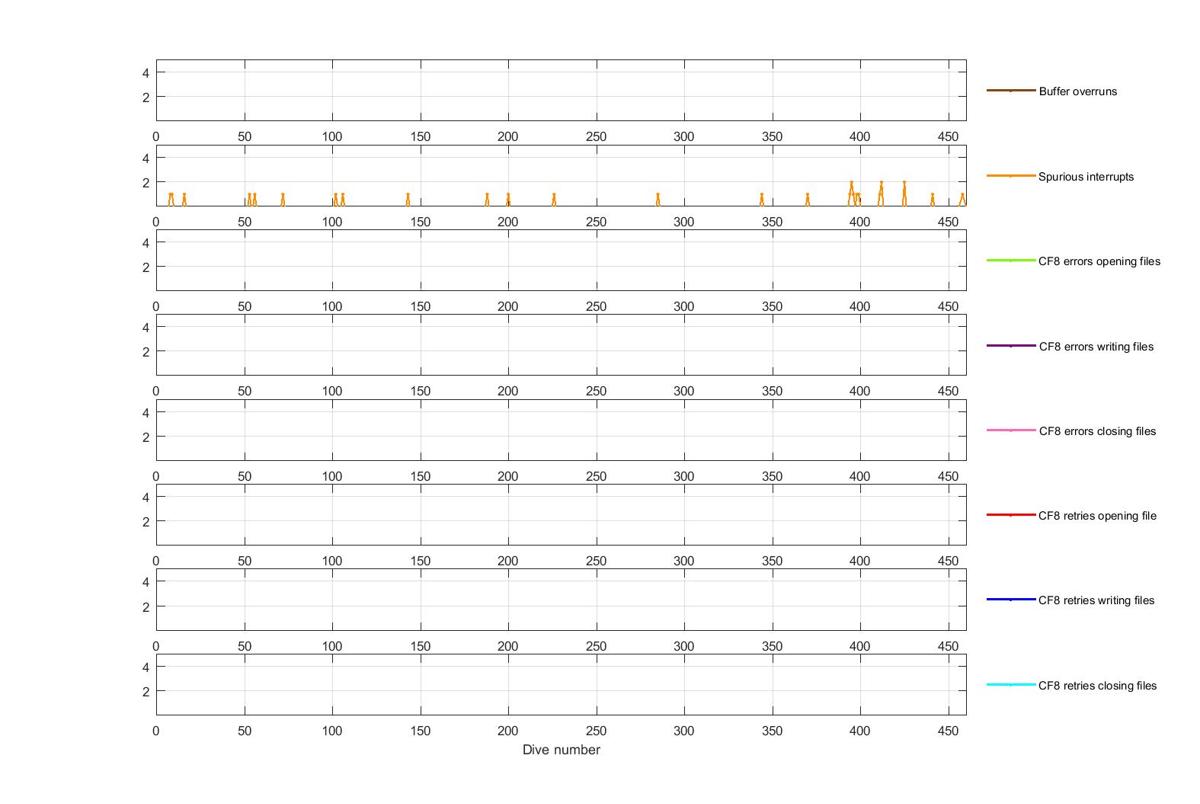This screenshot has width=1200, height=804.
Task: Click the spurious interrupt spike near dive 370
Action: pyautogui.click(x=807, y=199)
